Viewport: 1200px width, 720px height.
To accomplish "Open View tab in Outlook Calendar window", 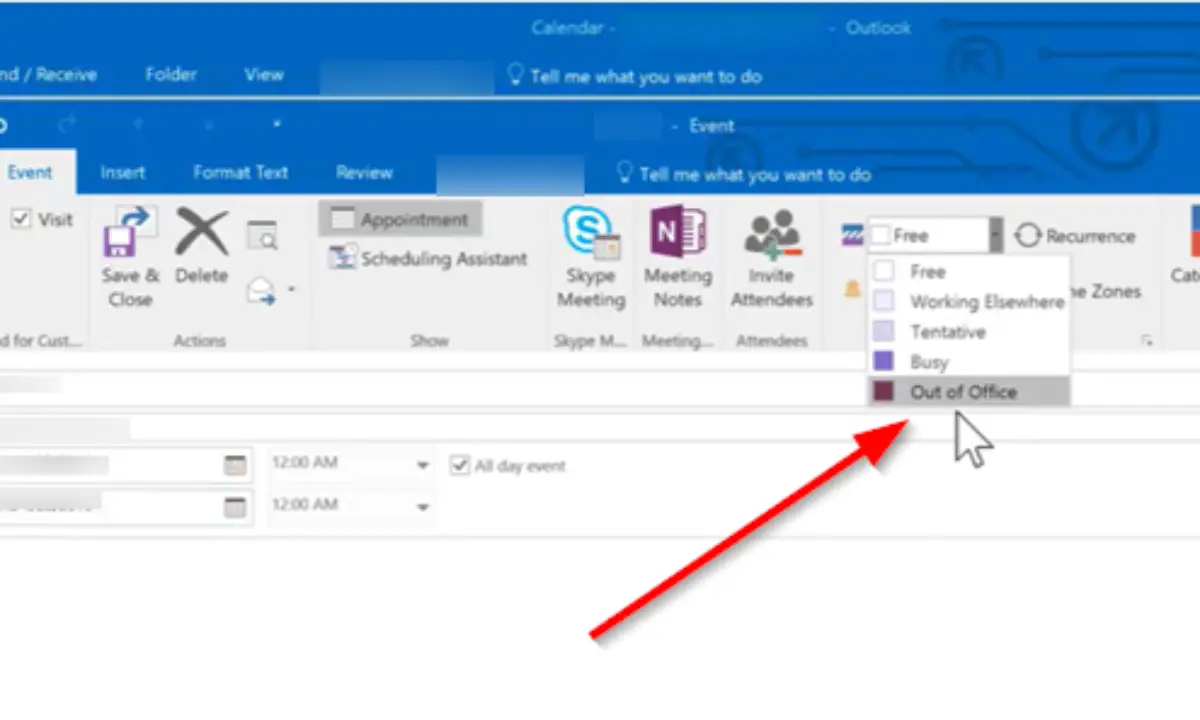I will point(264,75).
